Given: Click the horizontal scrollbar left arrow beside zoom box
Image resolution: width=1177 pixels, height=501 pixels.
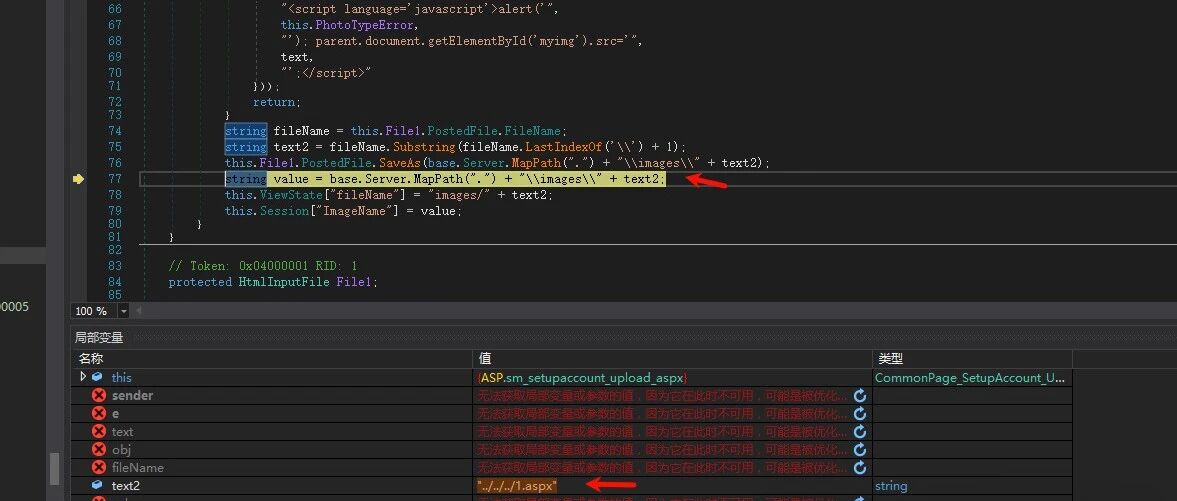Looking at the screenshot, I should tap(137, 311).
